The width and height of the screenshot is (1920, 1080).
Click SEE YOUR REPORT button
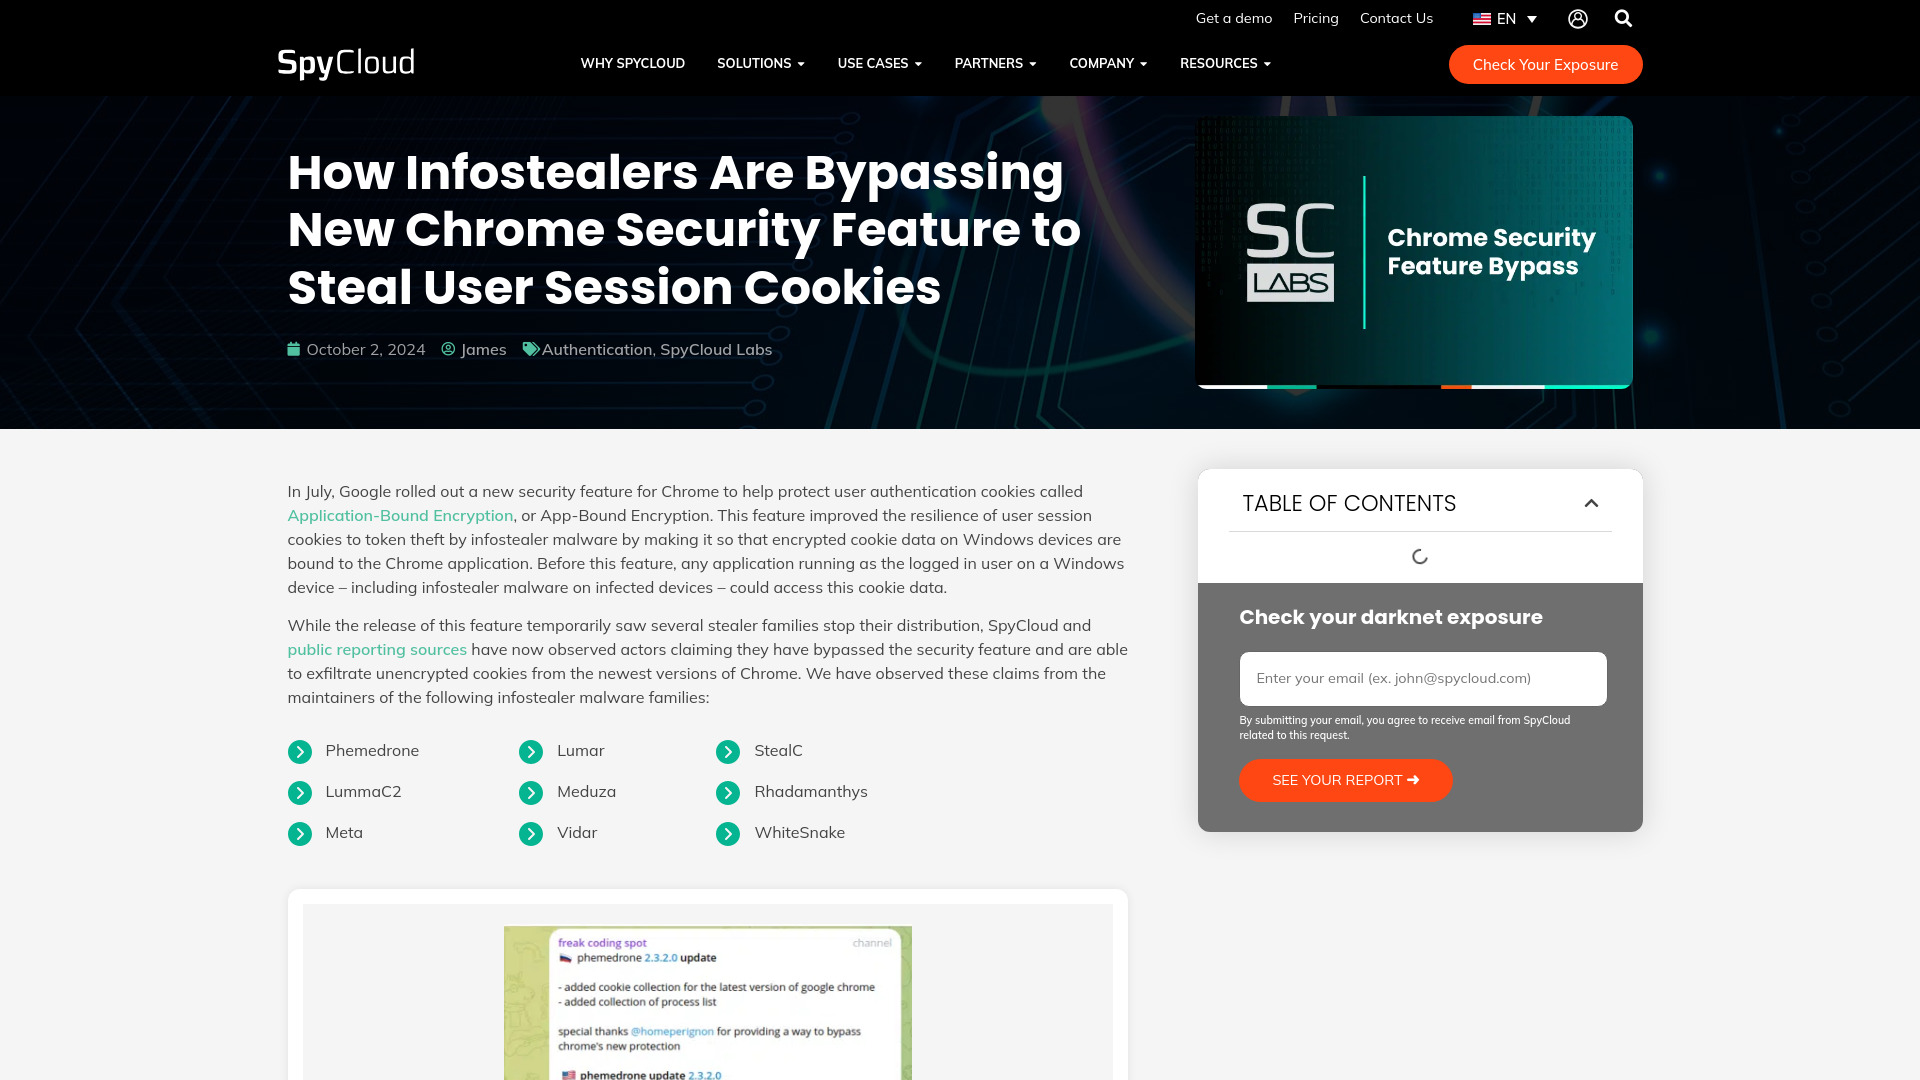[x=1345, y=779]
